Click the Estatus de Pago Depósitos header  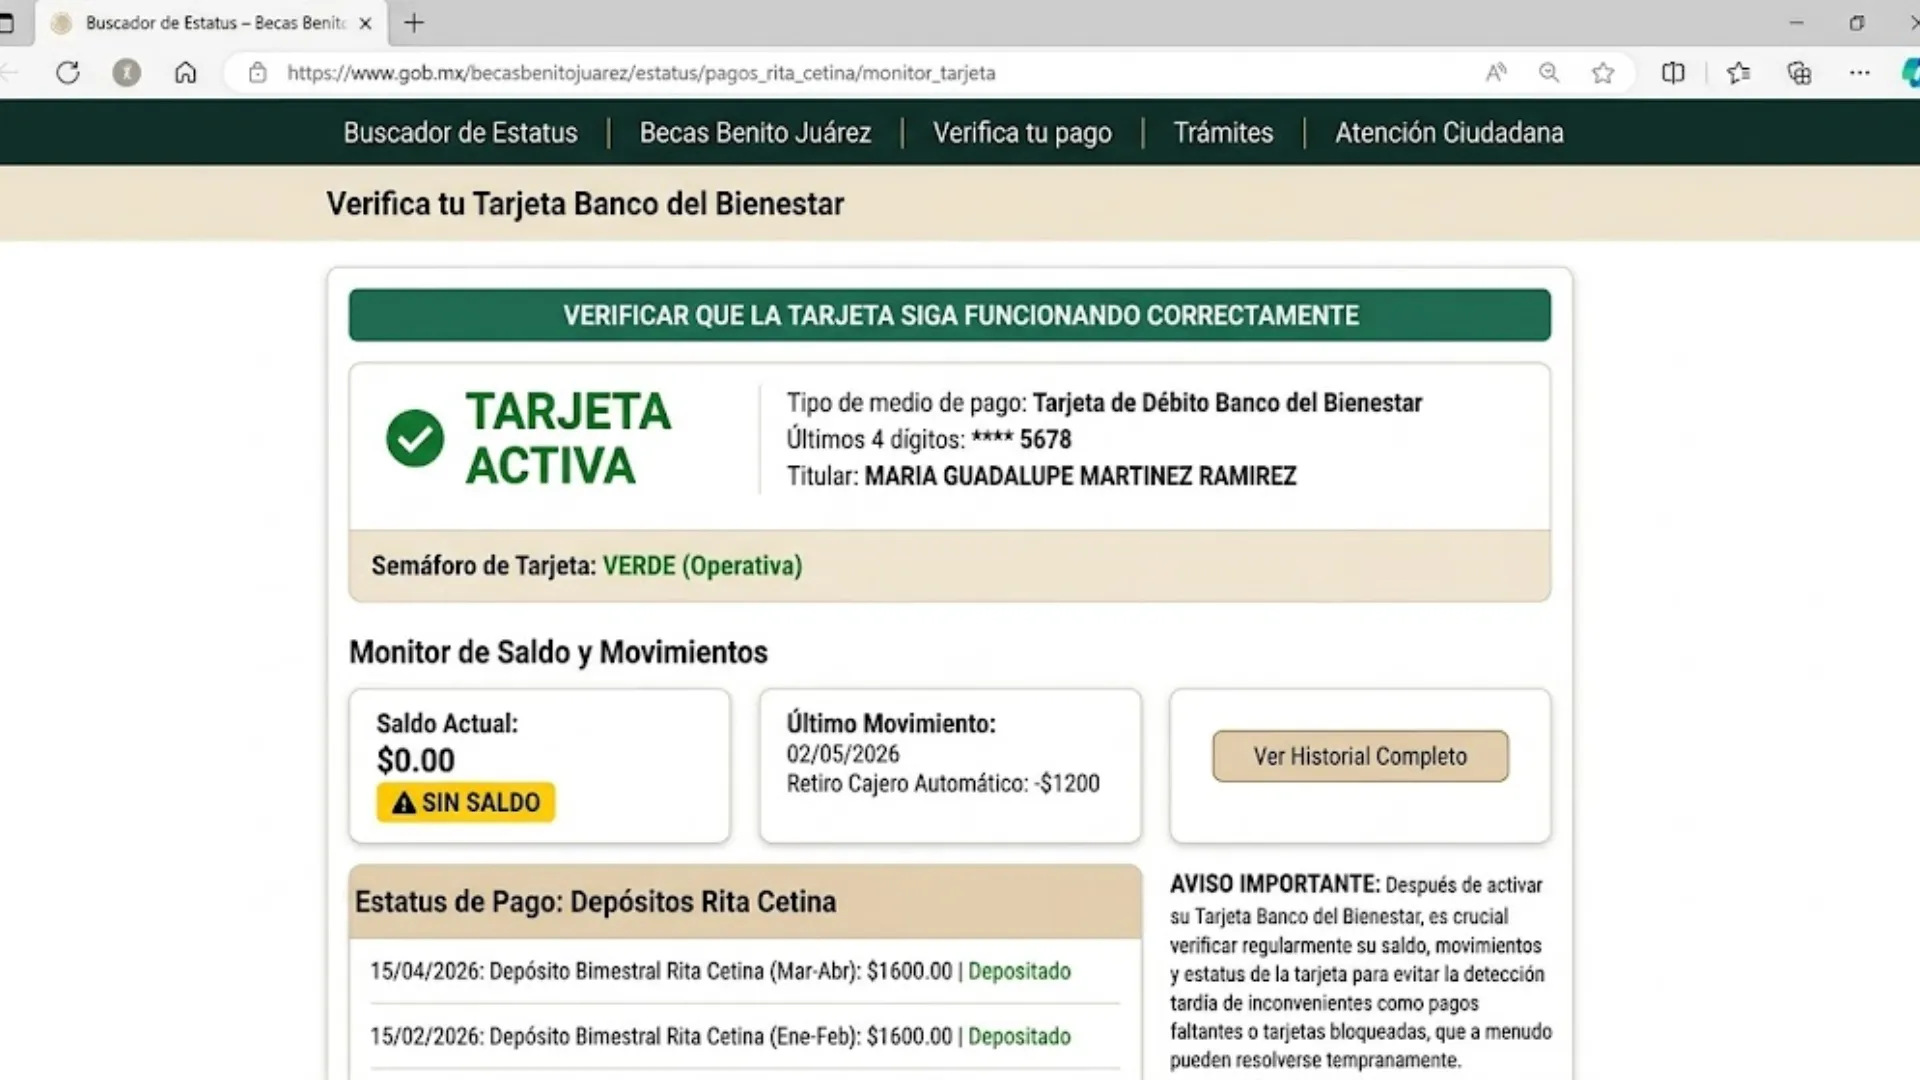pos(745,902)
